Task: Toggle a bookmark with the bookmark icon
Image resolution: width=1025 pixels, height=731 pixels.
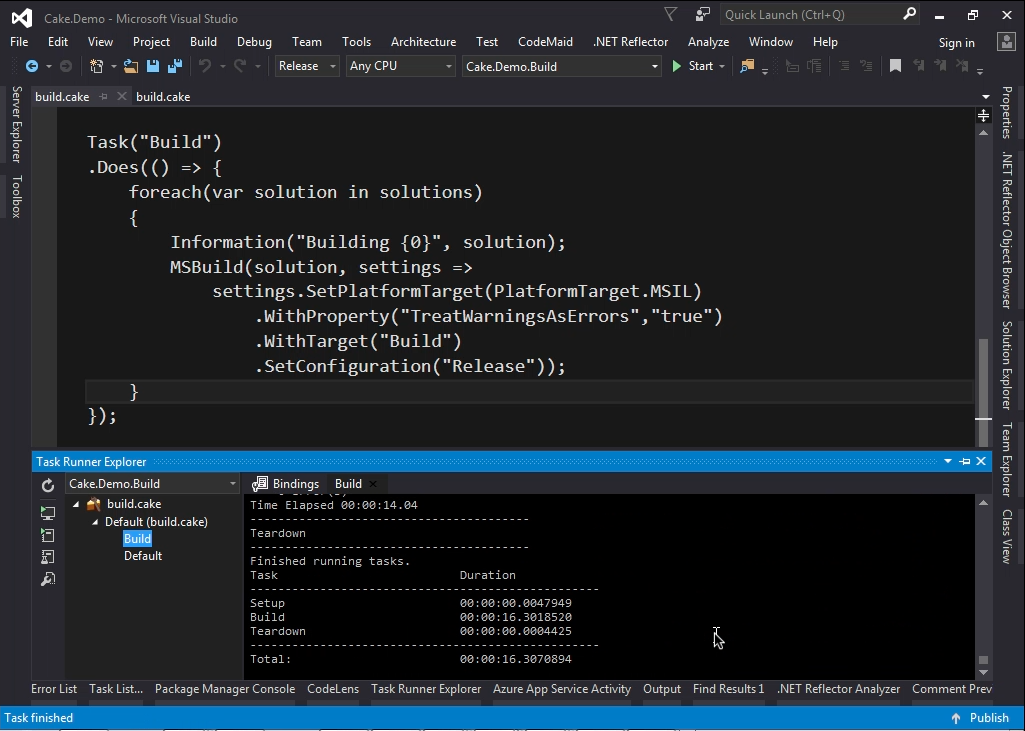Action: tap(896, 66)
